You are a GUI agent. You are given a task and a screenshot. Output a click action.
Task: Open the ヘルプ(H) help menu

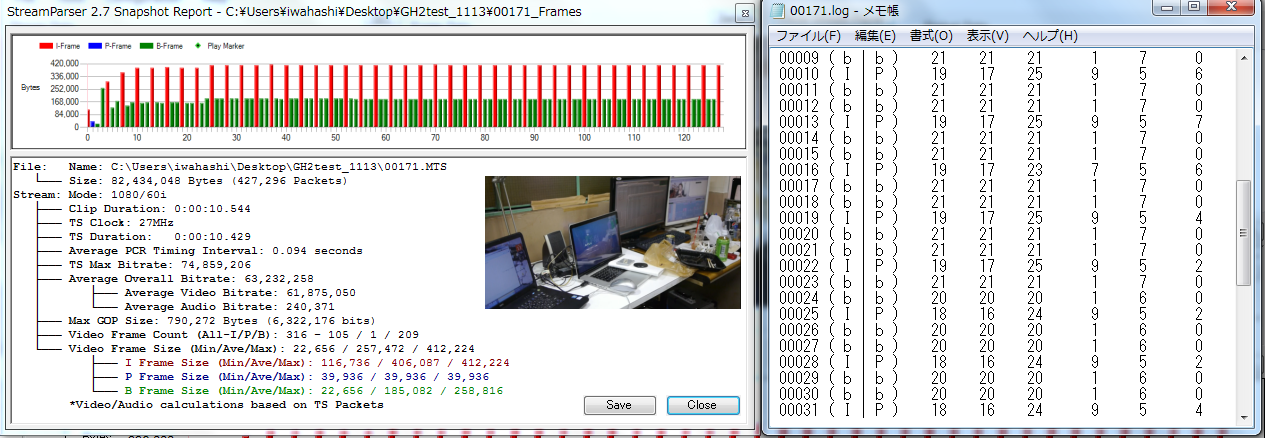[1047, 36]
